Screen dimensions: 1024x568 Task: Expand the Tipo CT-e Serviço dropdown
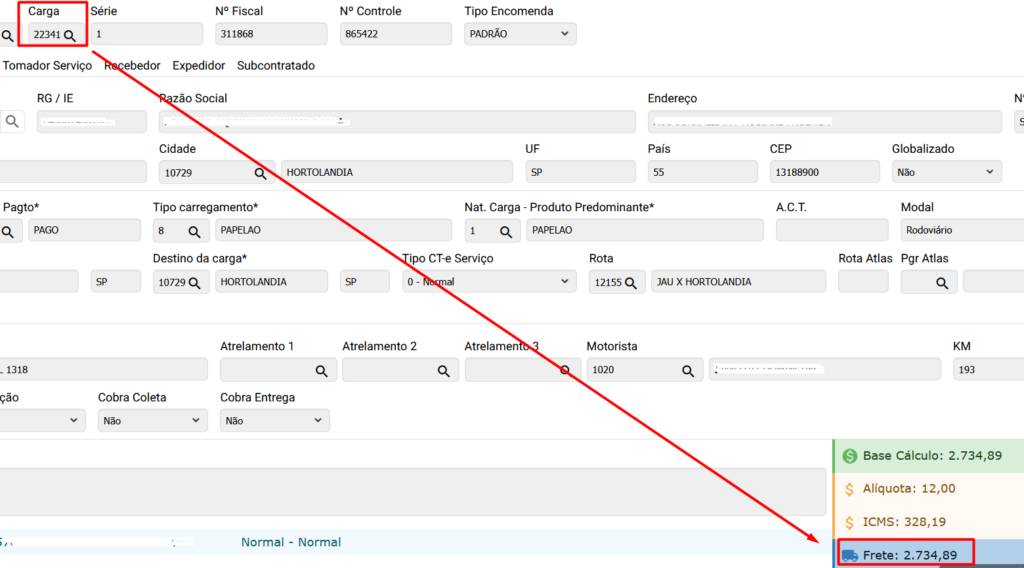click(489, 282)
